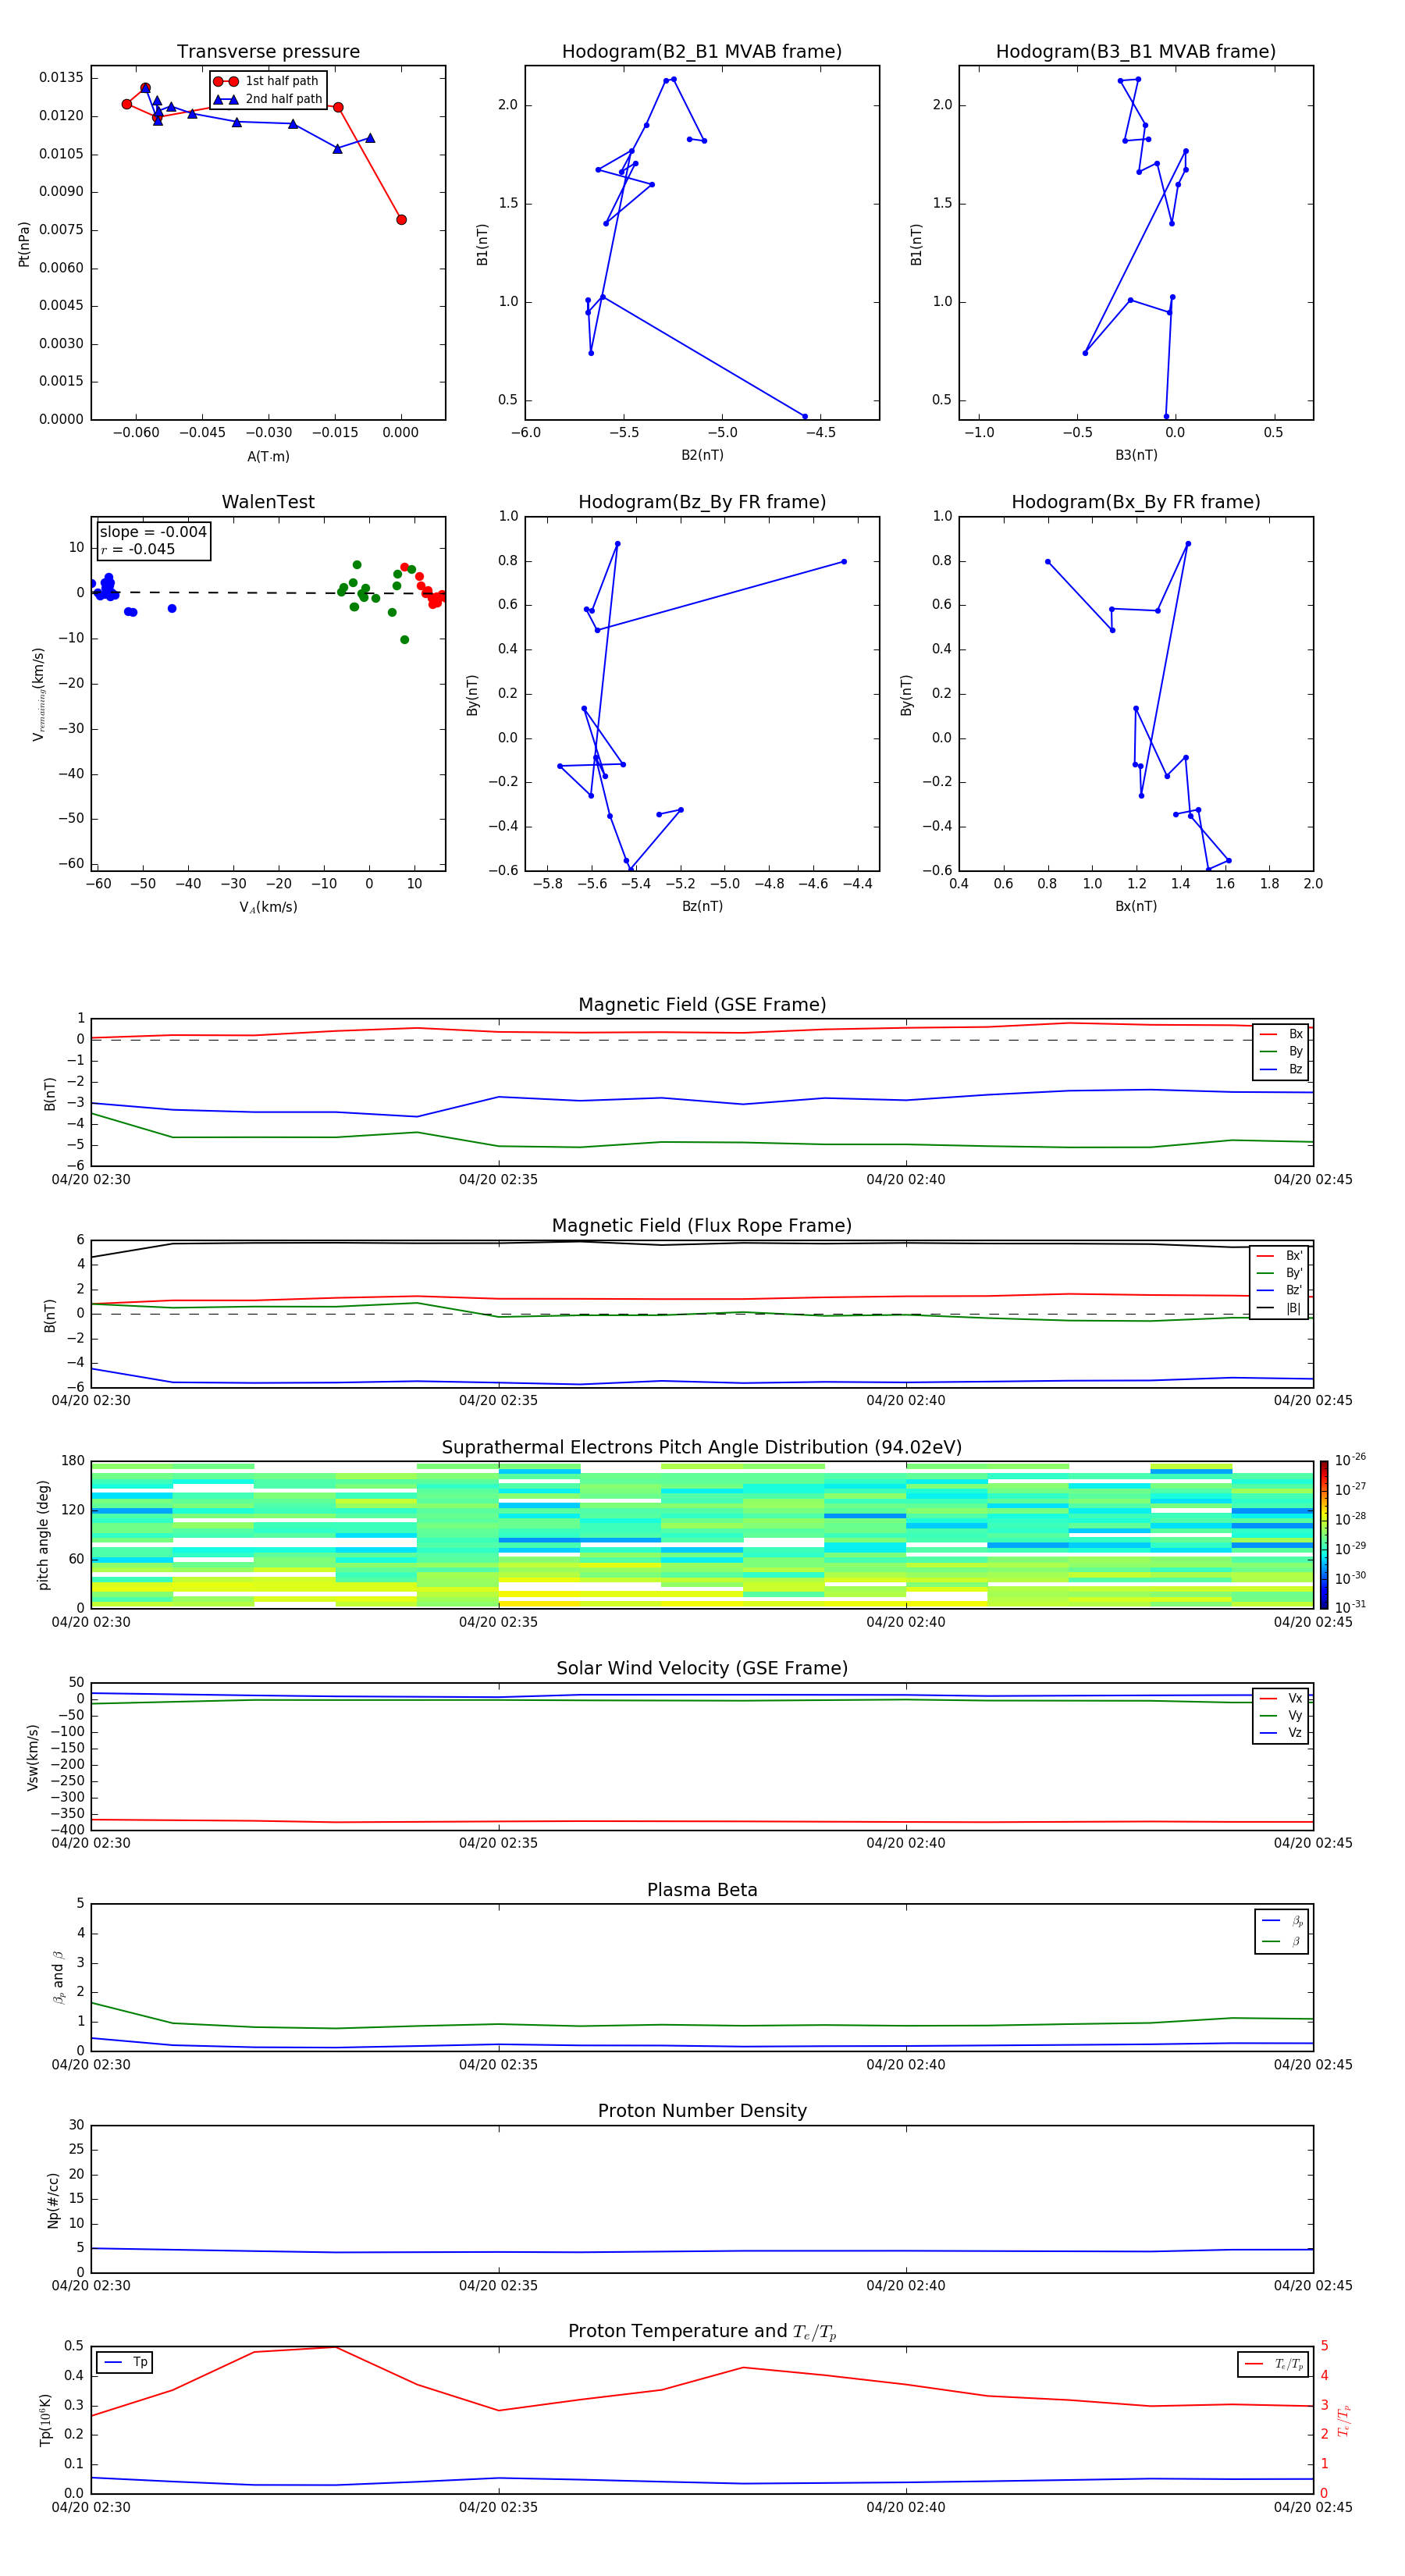Viewport: 1405px width, 2576px height.
Task: Click the lowest green point in WalenTest plot
Action: coord(404,640)
